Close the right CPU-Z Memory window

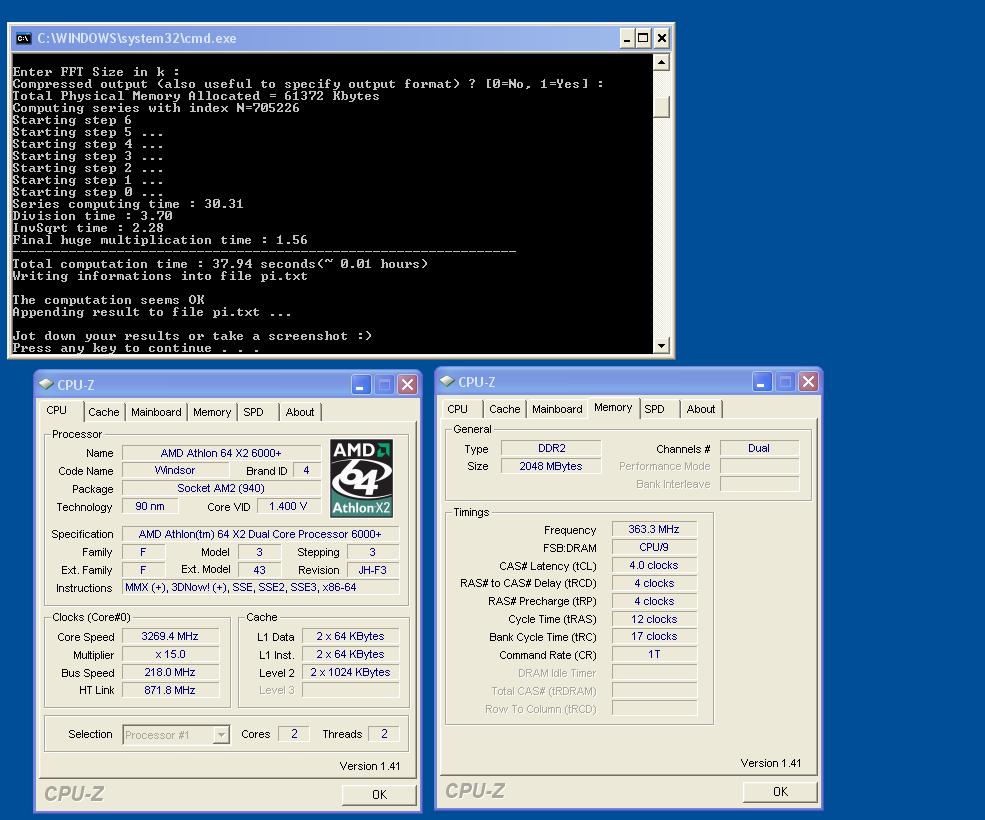click(x=808, y=381)
